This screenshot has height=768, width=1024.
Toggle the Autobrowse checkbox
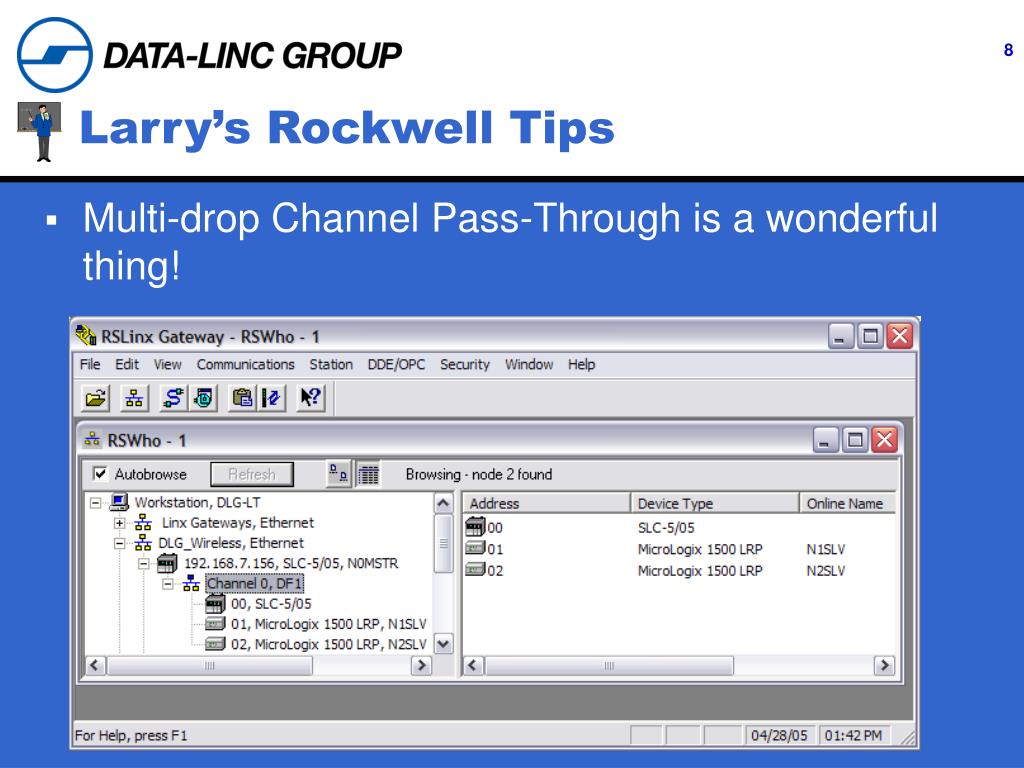point(100,473)
